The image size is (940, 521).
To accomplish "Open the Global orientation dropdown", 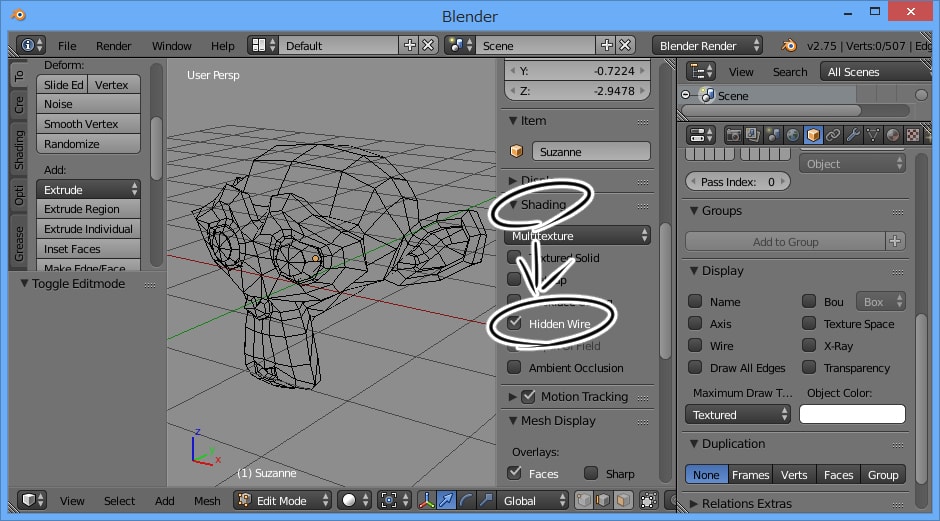I will [x=532, y=500].
